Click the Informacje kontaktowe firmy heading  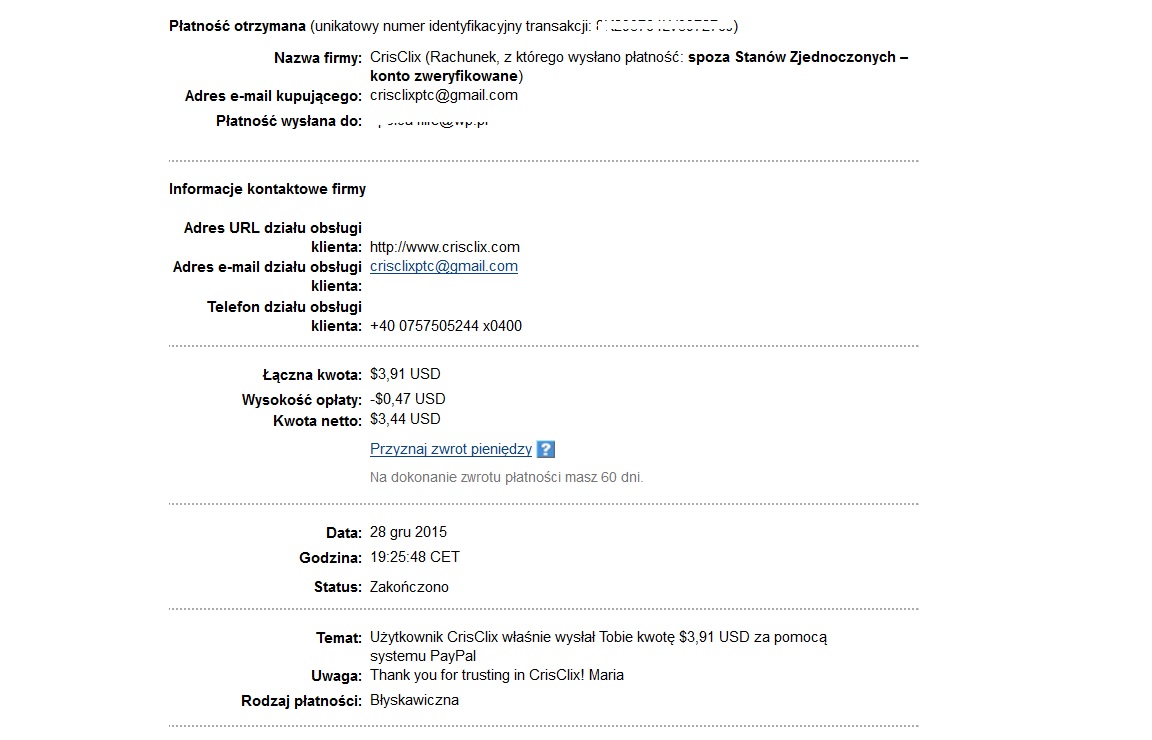(267, 189)
